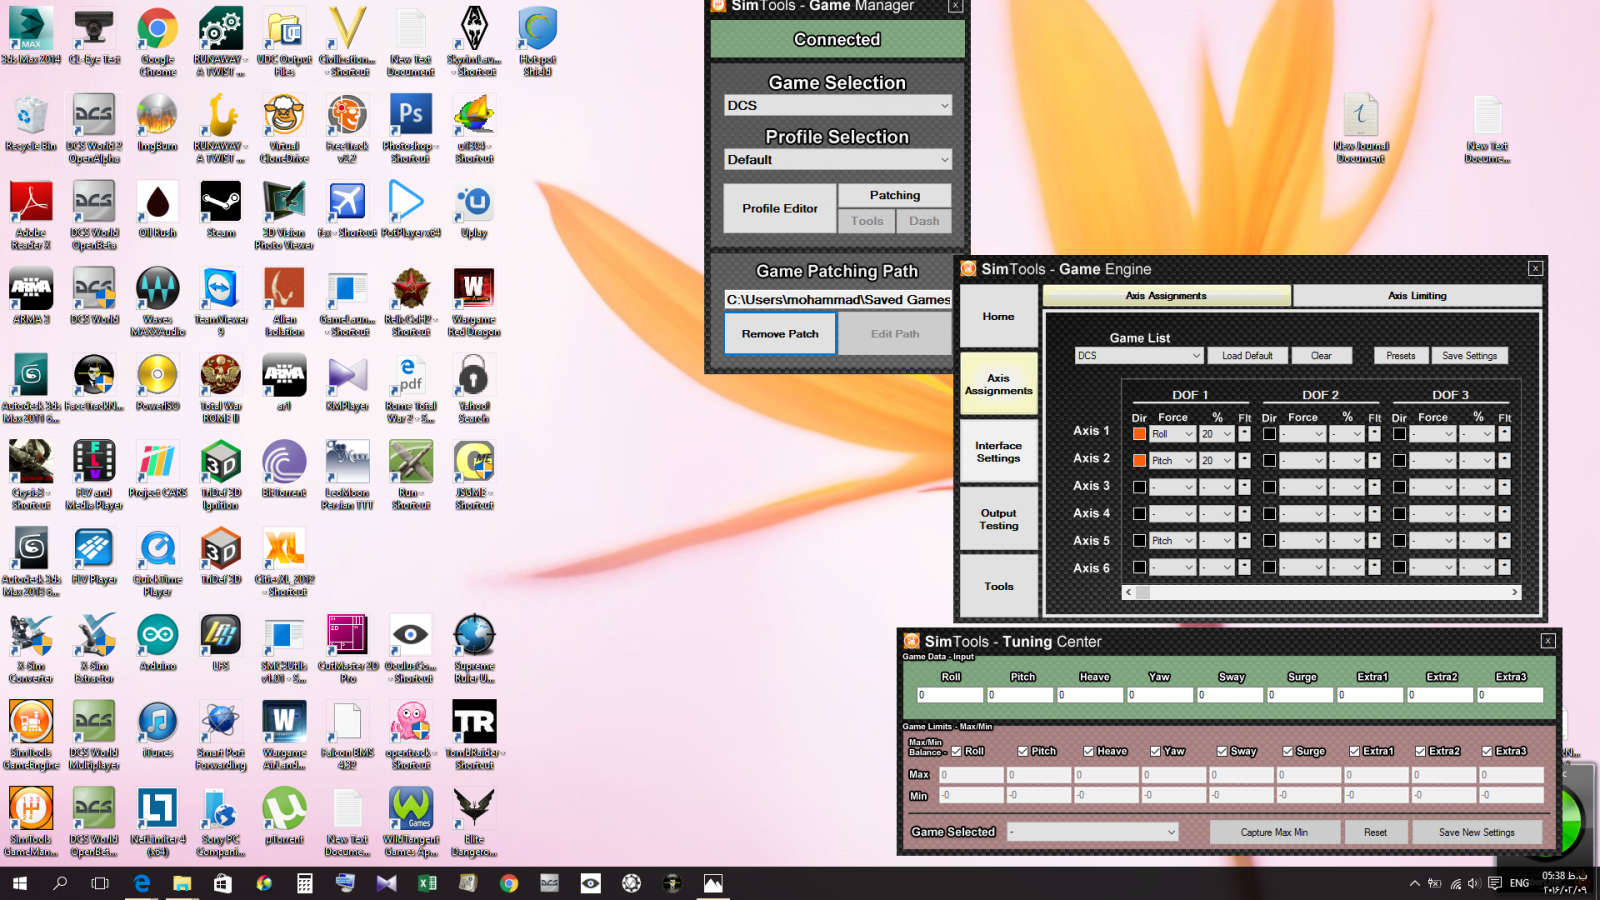Switch to Axis Limiting tab
This screenshot has width=1600, height=900.
pyautogui.click(x=1417, y=296)
